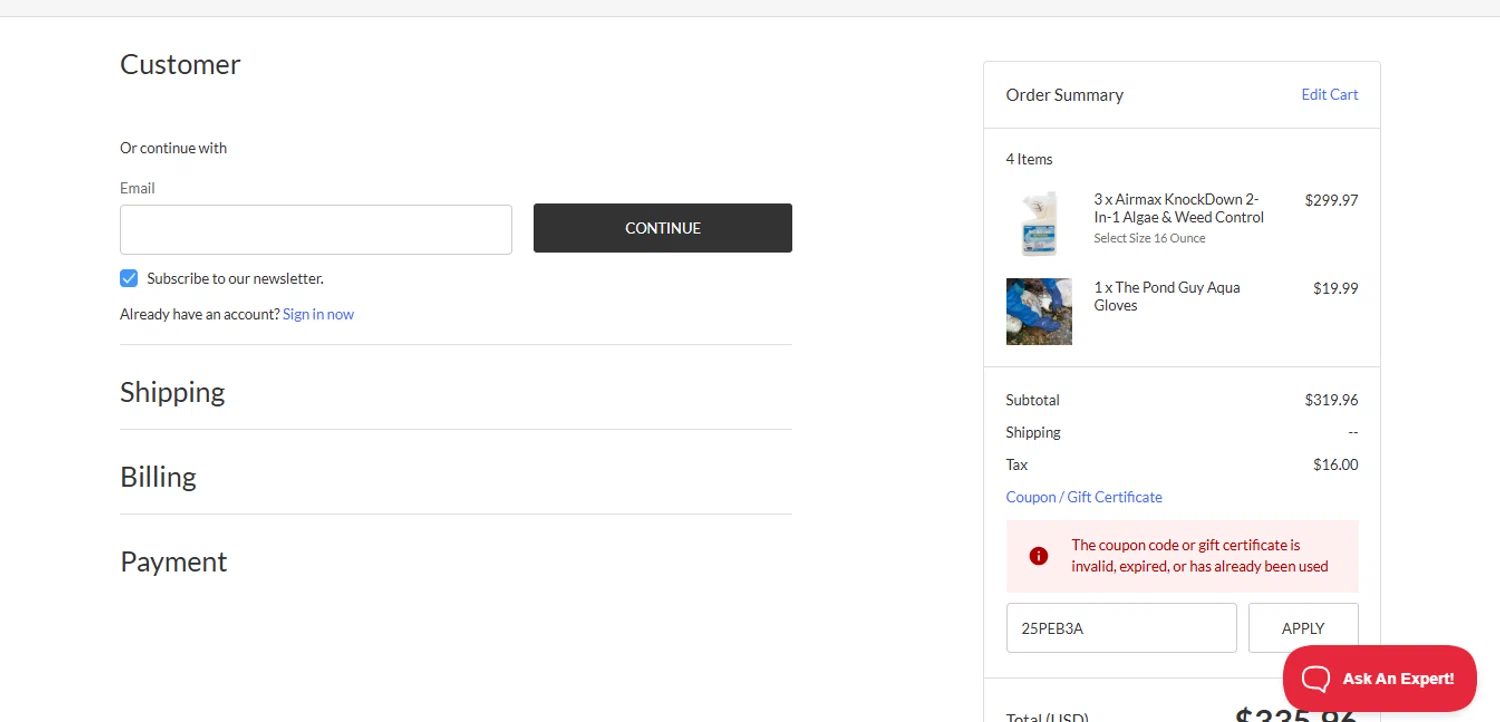The width and height of the screenshot is (1500, 722).
Task: Select the Shipping section heading
Action: coord(172,392)
